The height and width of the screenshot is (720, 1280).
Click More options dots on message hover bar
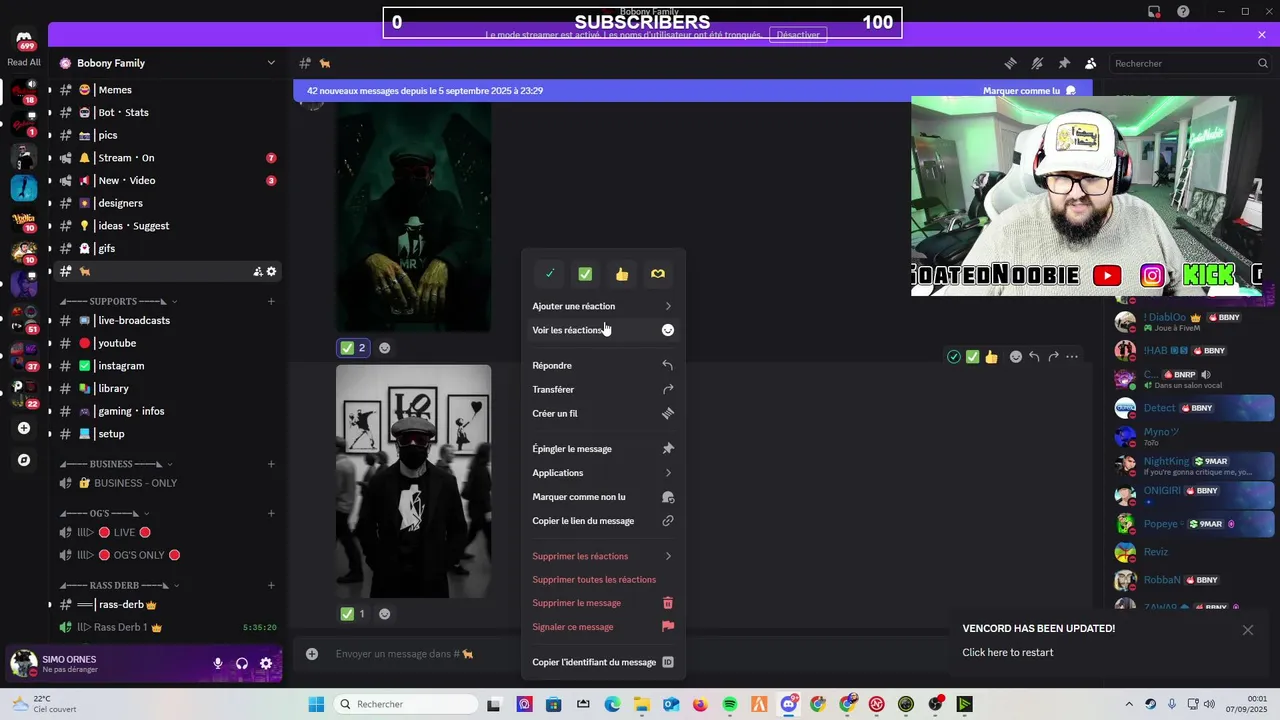coord(1072,357)
